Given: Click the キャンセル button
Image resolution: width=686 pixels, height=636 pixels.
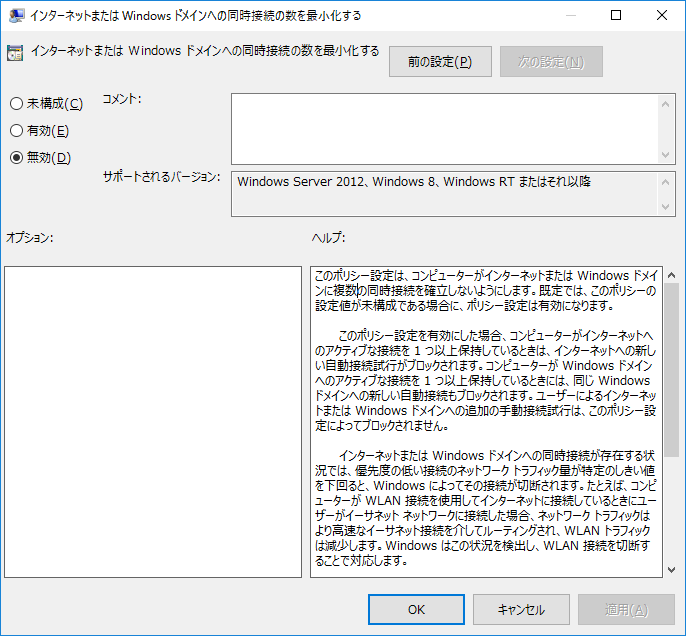Looking at the screenshot, I should [x=521, y=609].
